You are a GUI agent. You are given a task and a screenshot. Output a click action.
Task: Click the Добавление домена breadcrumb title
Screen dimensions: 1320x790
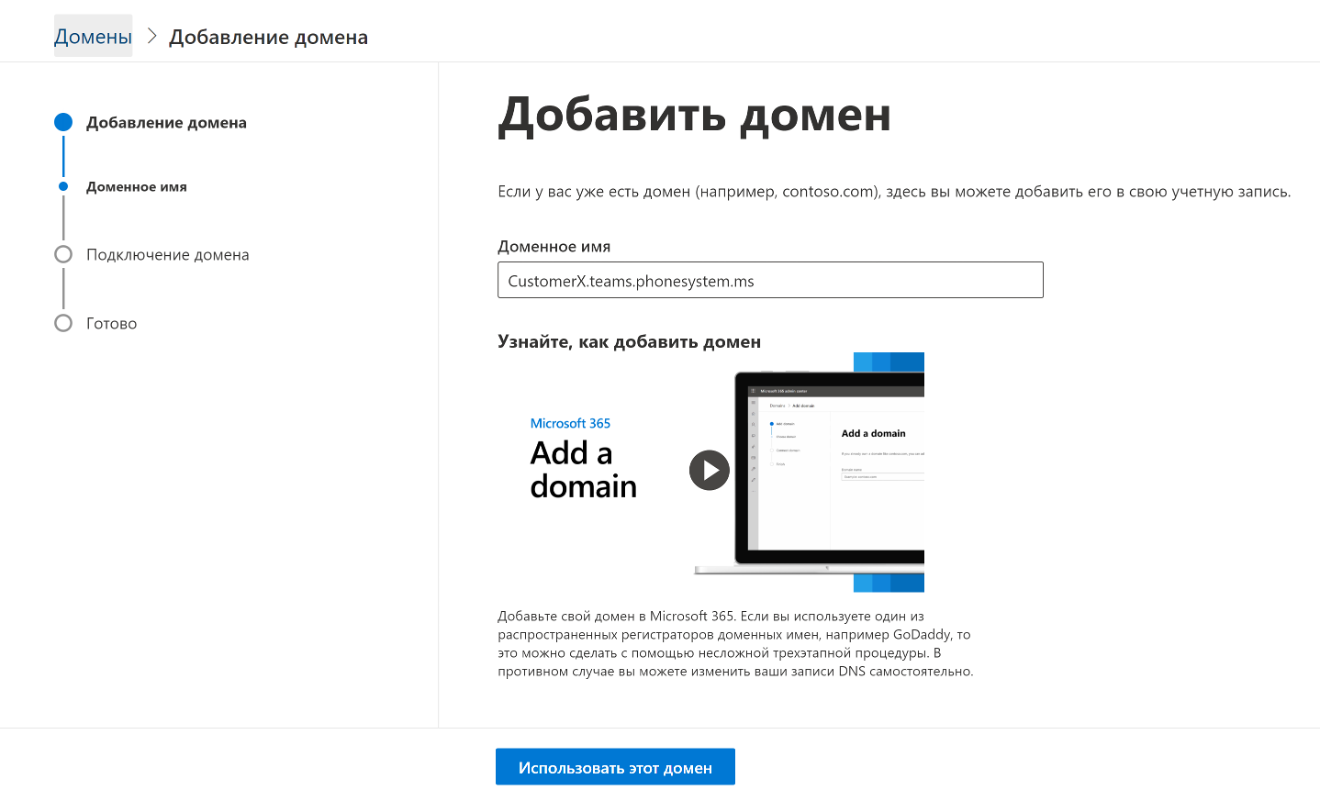point(268,37)
